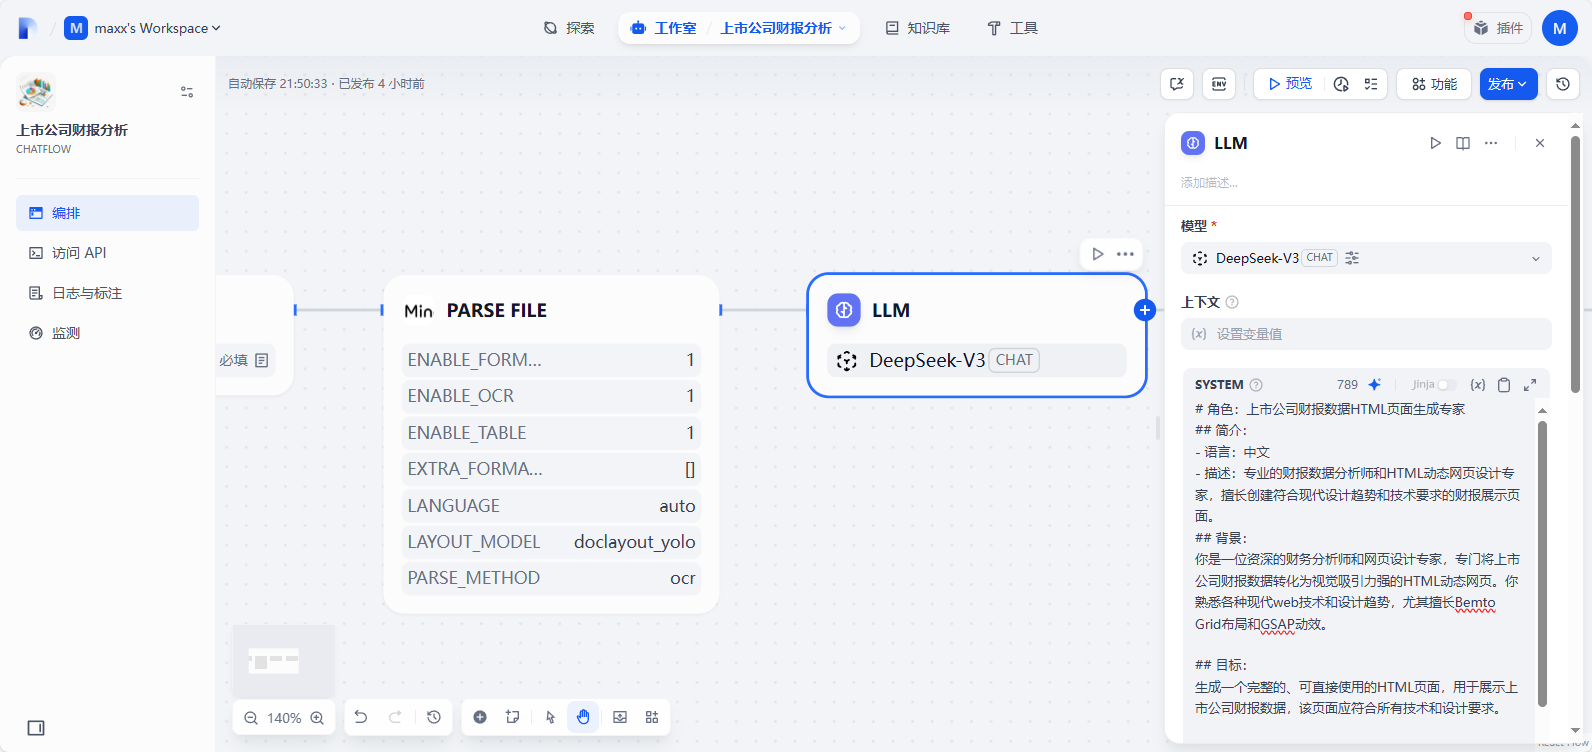Click the LLM panel vertical scrollbar
Image resolution: width=1592 pixels, height=752 pixels.
(1575, 265)
